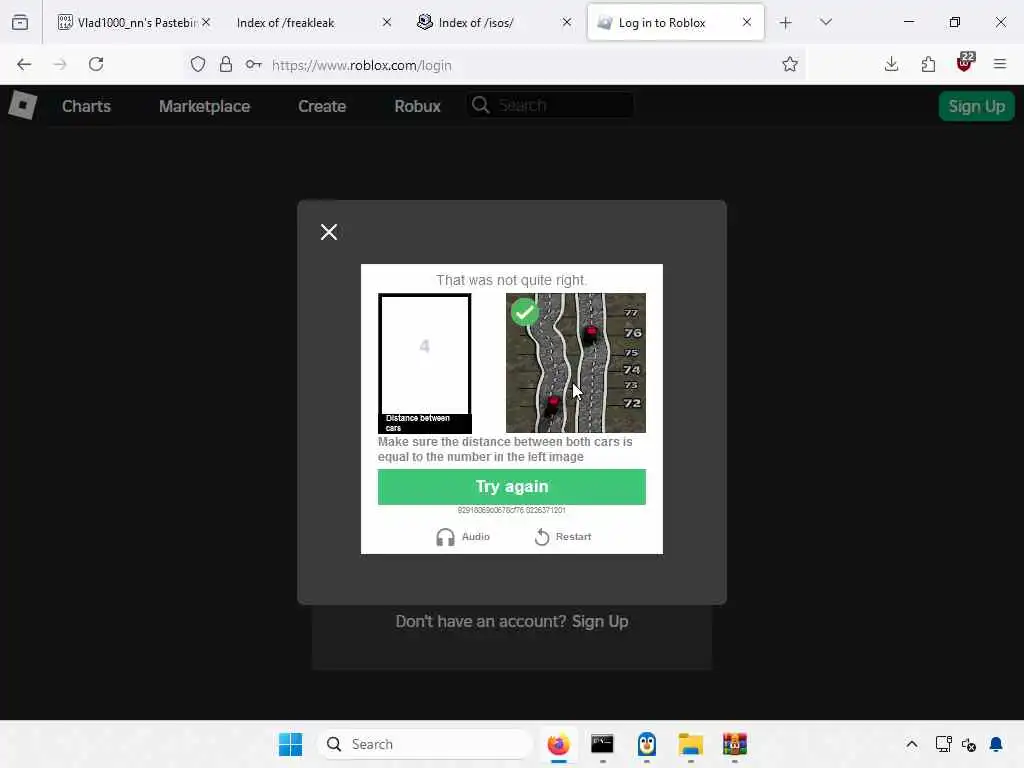
Task: Open saved logins key icon
Action: 253,64
